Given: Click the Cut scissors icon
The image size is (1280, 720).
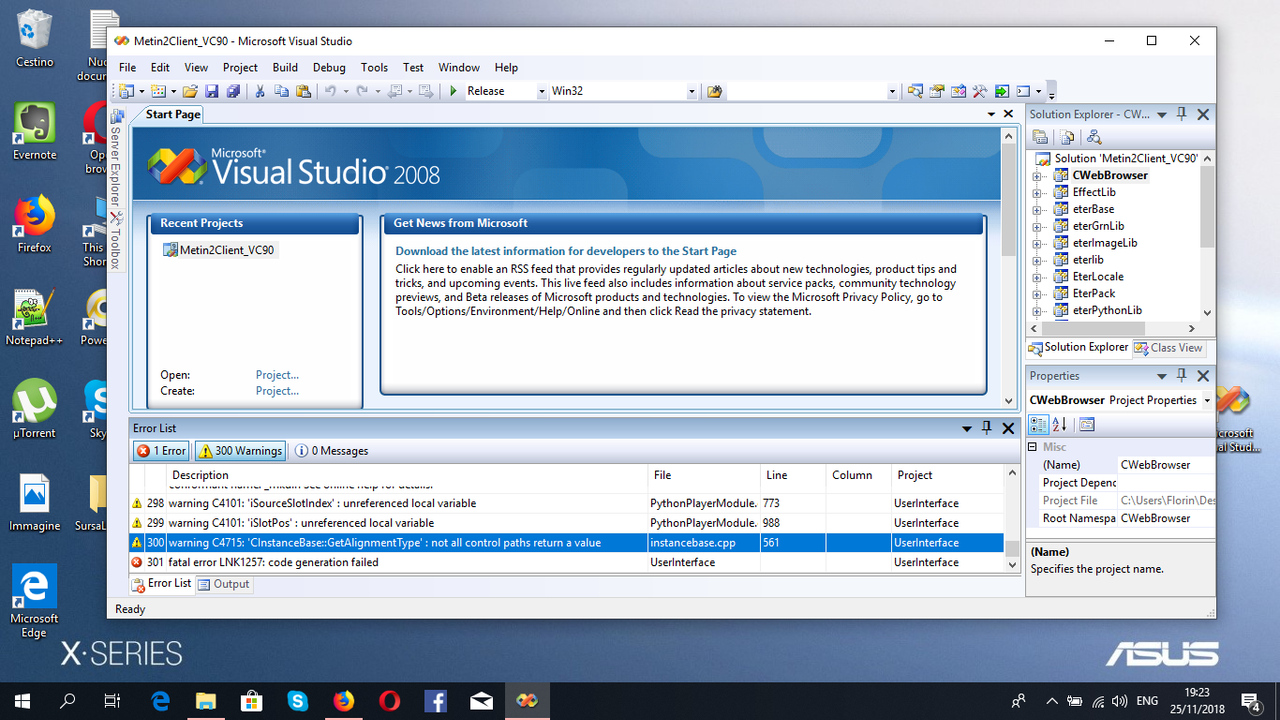Looking at the screenshot, I should pyautogui.click(x=260, y=91).
